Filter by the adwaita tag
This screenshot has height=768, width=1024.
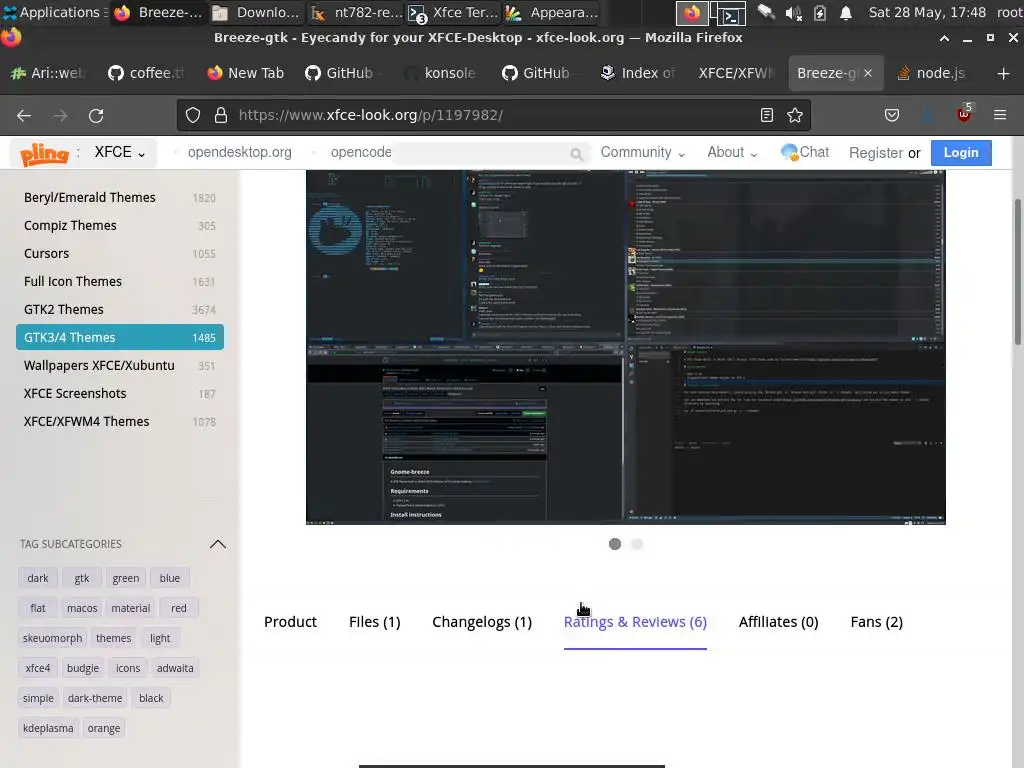[175, 668]
